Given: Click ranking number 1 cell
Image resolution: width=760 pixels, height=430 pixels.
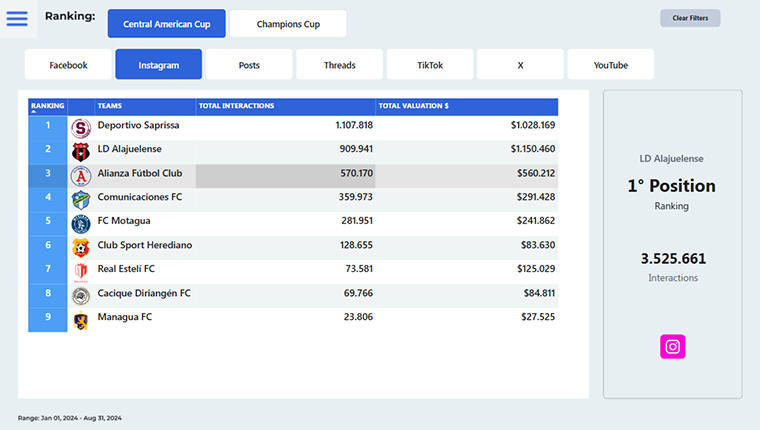Looking at the screenshot, I should (48, 128).
